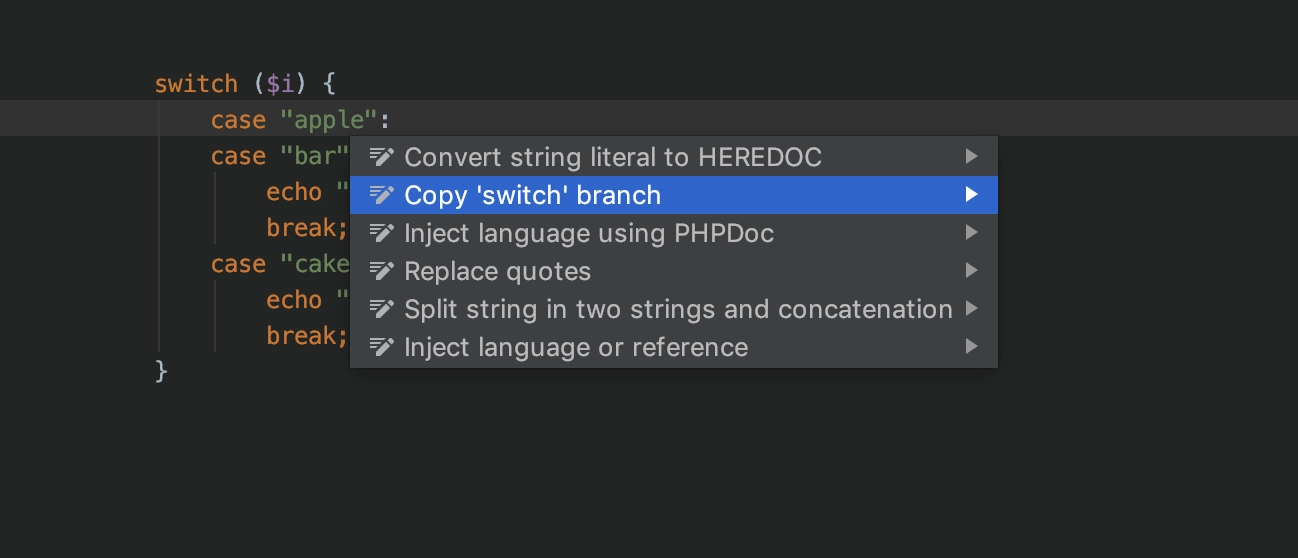Image resolution: width=1298 pixels, height=558 pixels.
Task: Click the intention icon beside Inject language using PHPDoc
Action: click(x=381, y=233)
